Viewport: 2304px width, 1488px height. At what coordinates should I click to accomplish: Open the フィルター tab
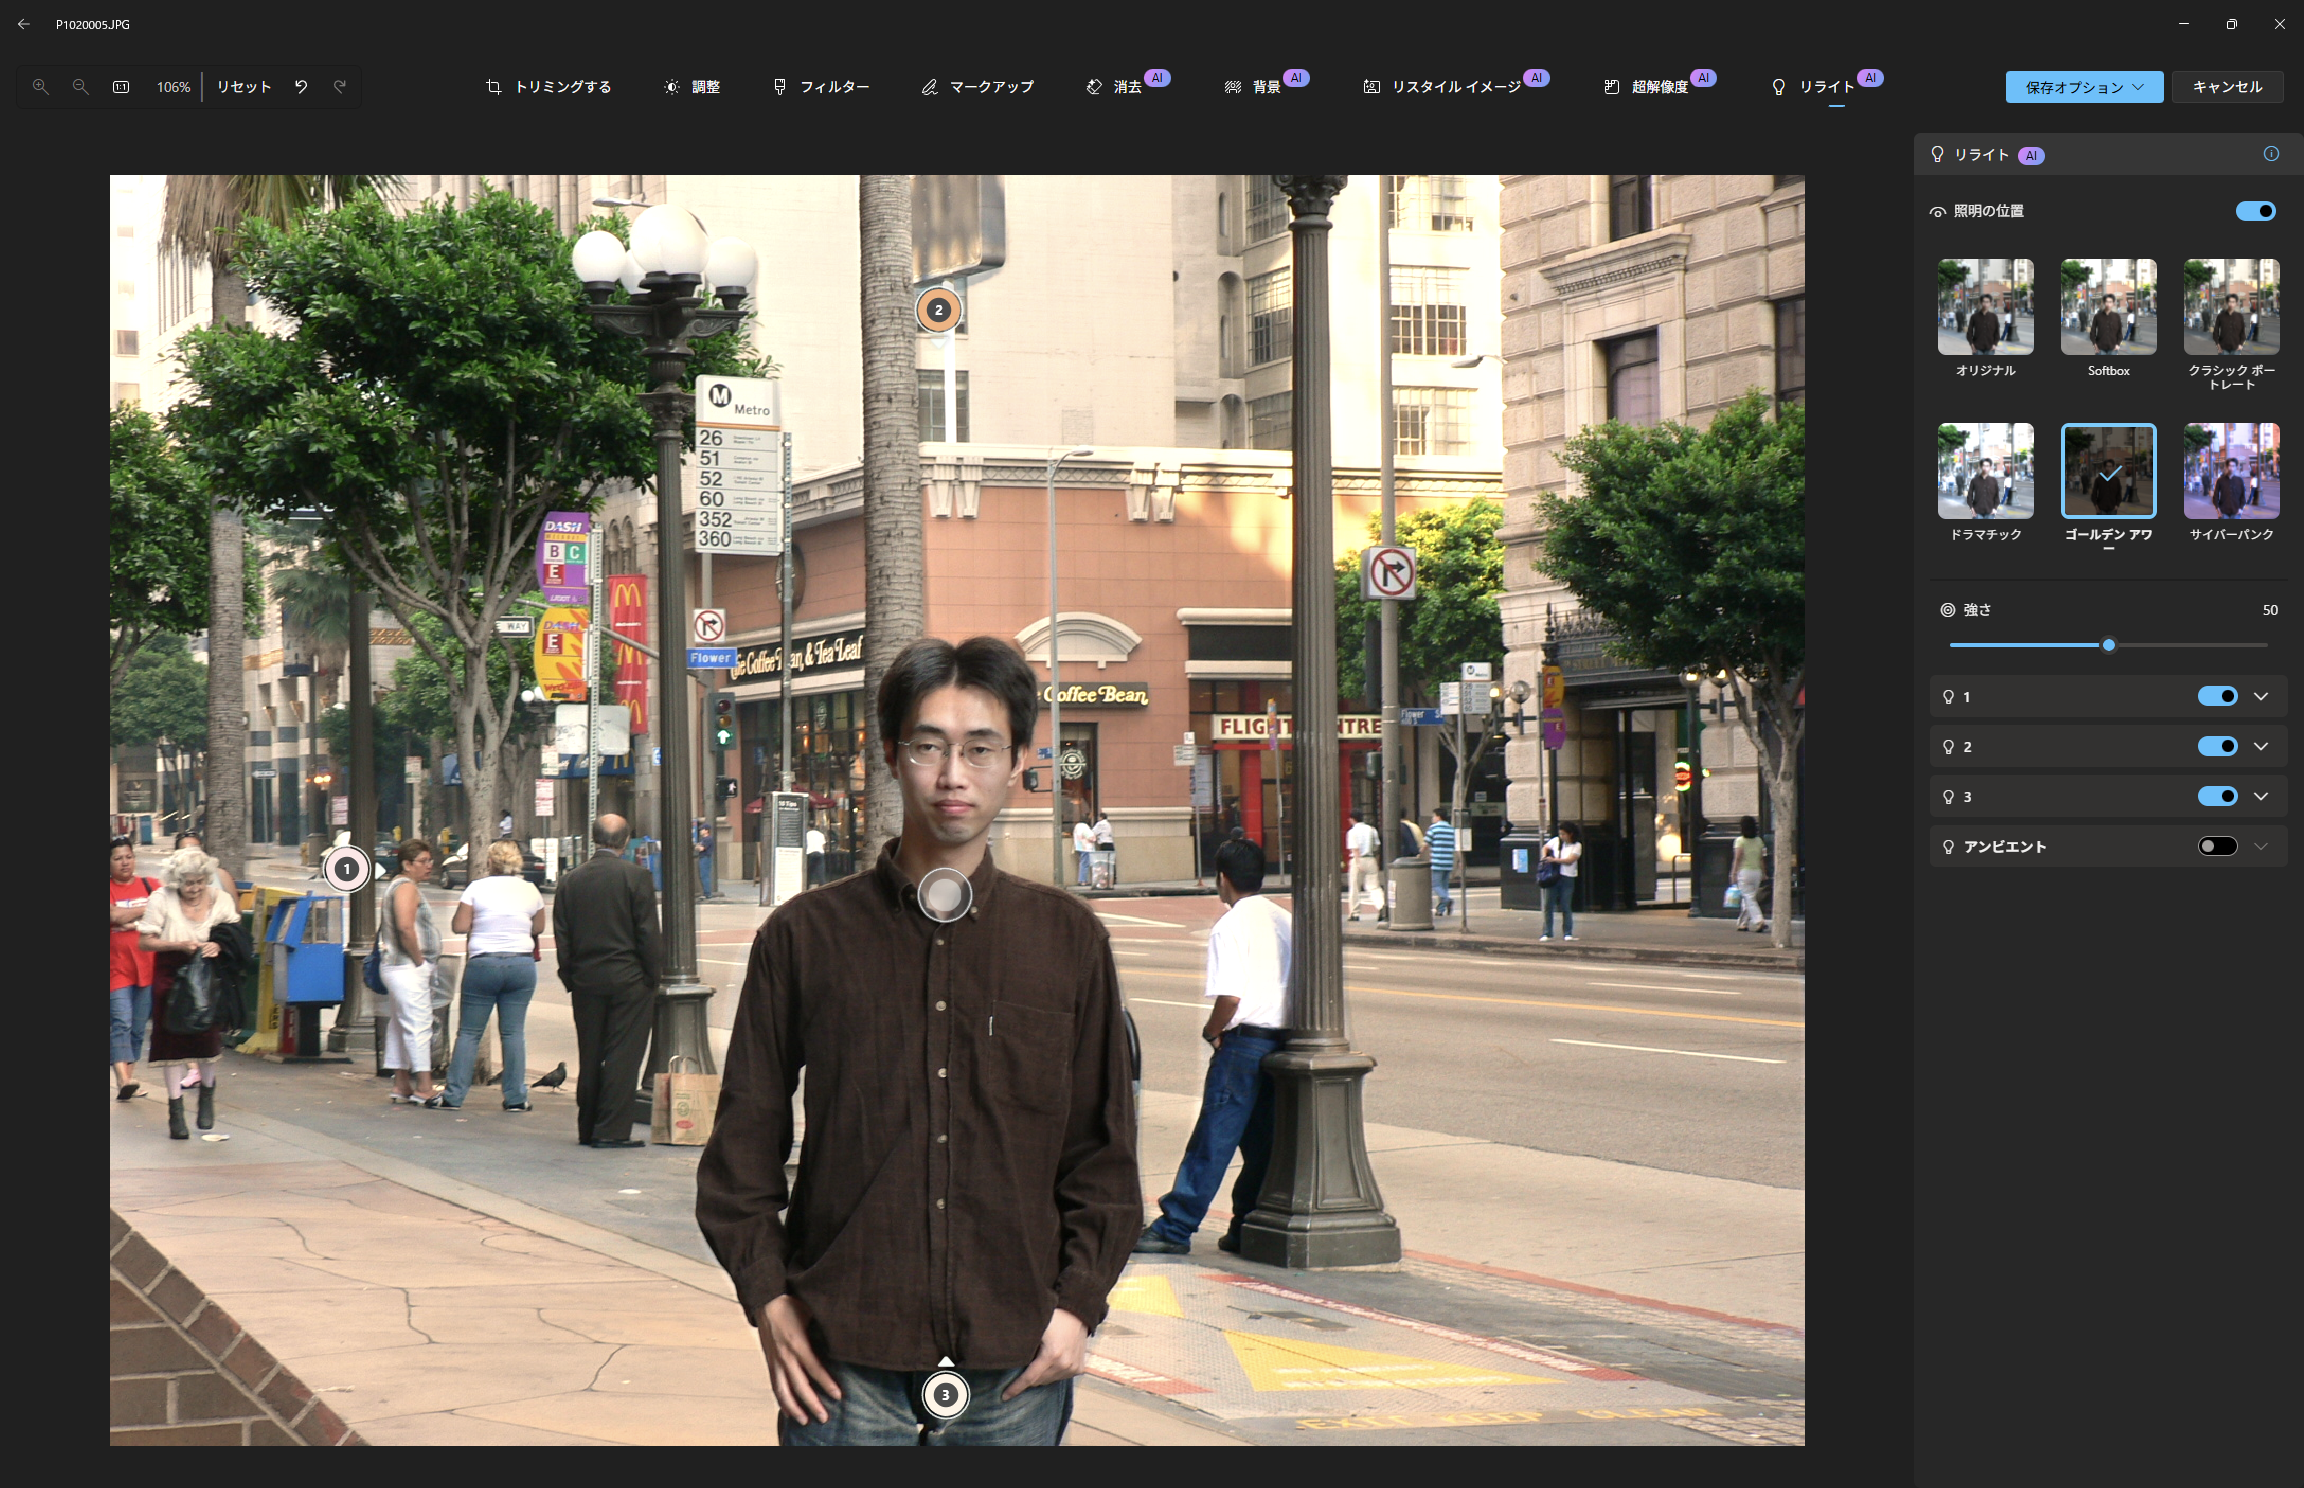click(821, 87)
